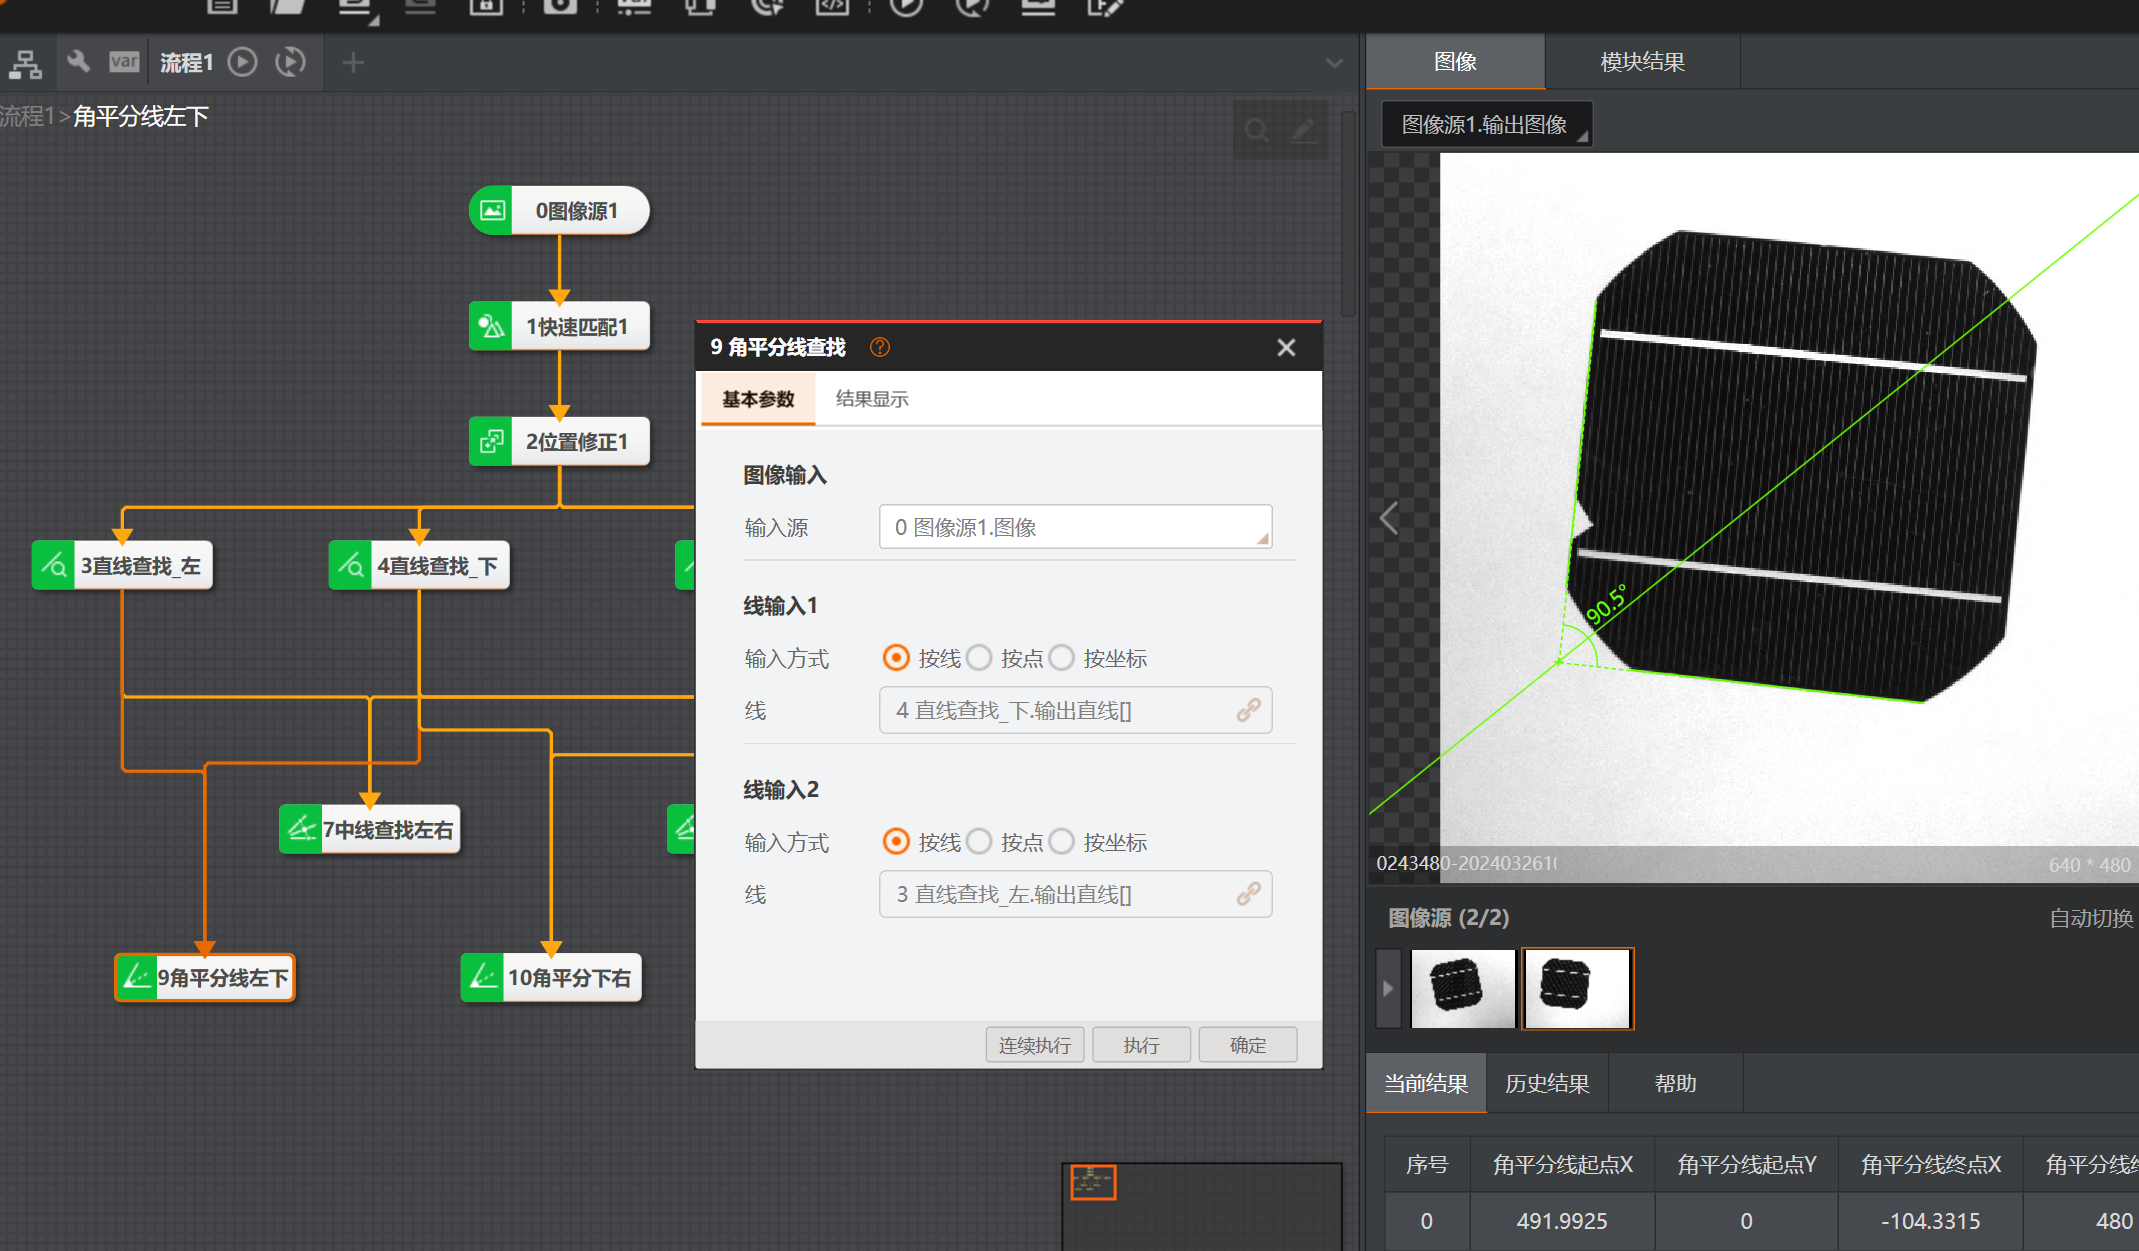2139x1251 pixels.
Task: Click the continuous-run icon beside 流程1
Action: (x=290, y=62)
